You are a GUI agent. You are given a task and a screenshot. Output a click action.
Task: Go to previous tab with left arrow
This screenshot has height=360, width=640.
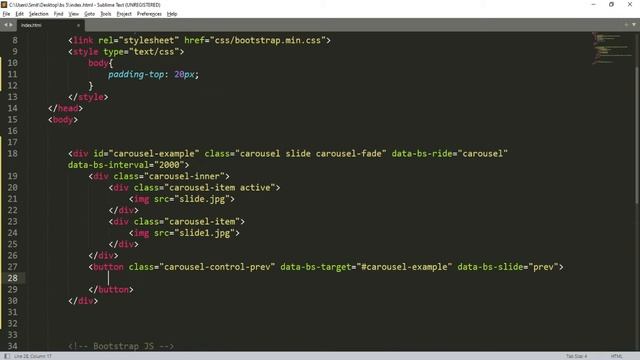tap(6, 25)
